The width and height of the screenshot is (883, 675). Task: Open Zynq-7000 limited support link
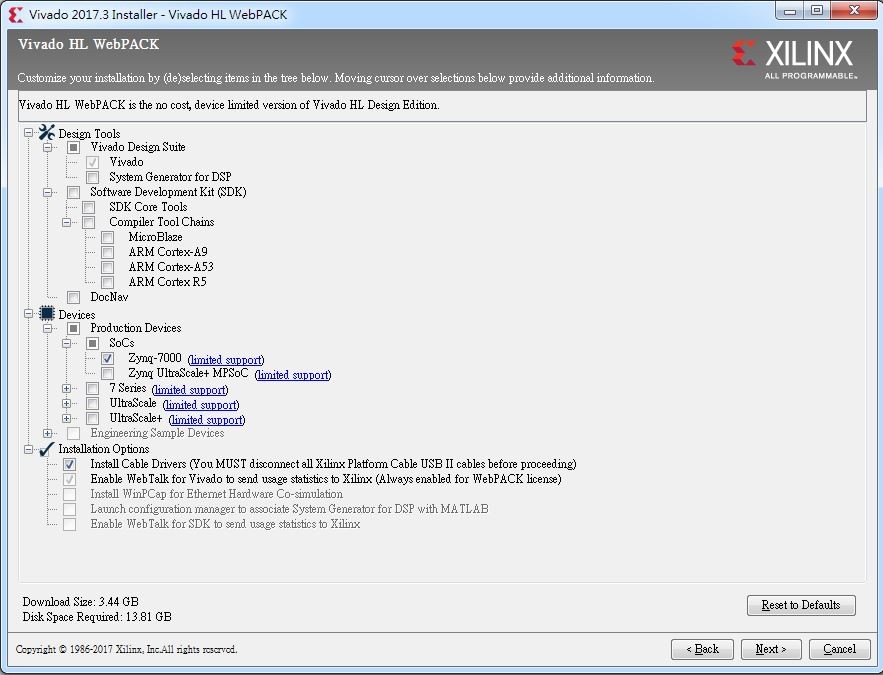click(x=226, y=360)
